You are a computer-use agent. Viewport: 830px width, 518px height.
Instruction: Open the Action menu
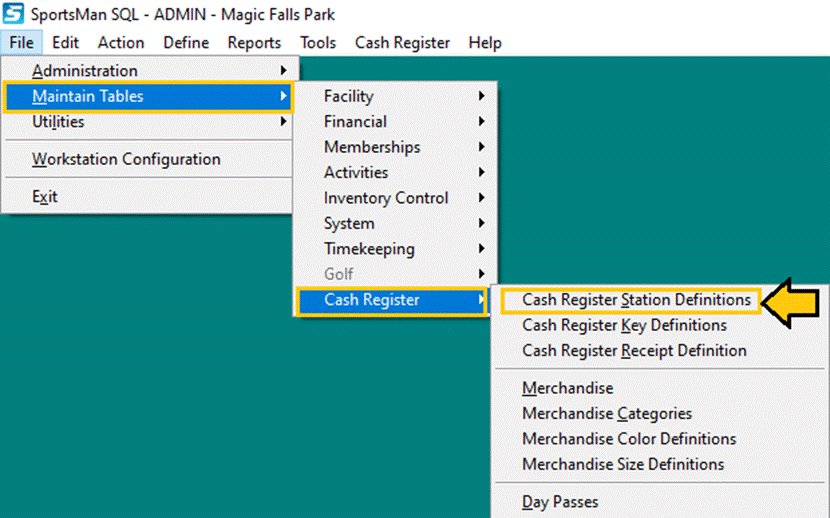tap(121, 42)
